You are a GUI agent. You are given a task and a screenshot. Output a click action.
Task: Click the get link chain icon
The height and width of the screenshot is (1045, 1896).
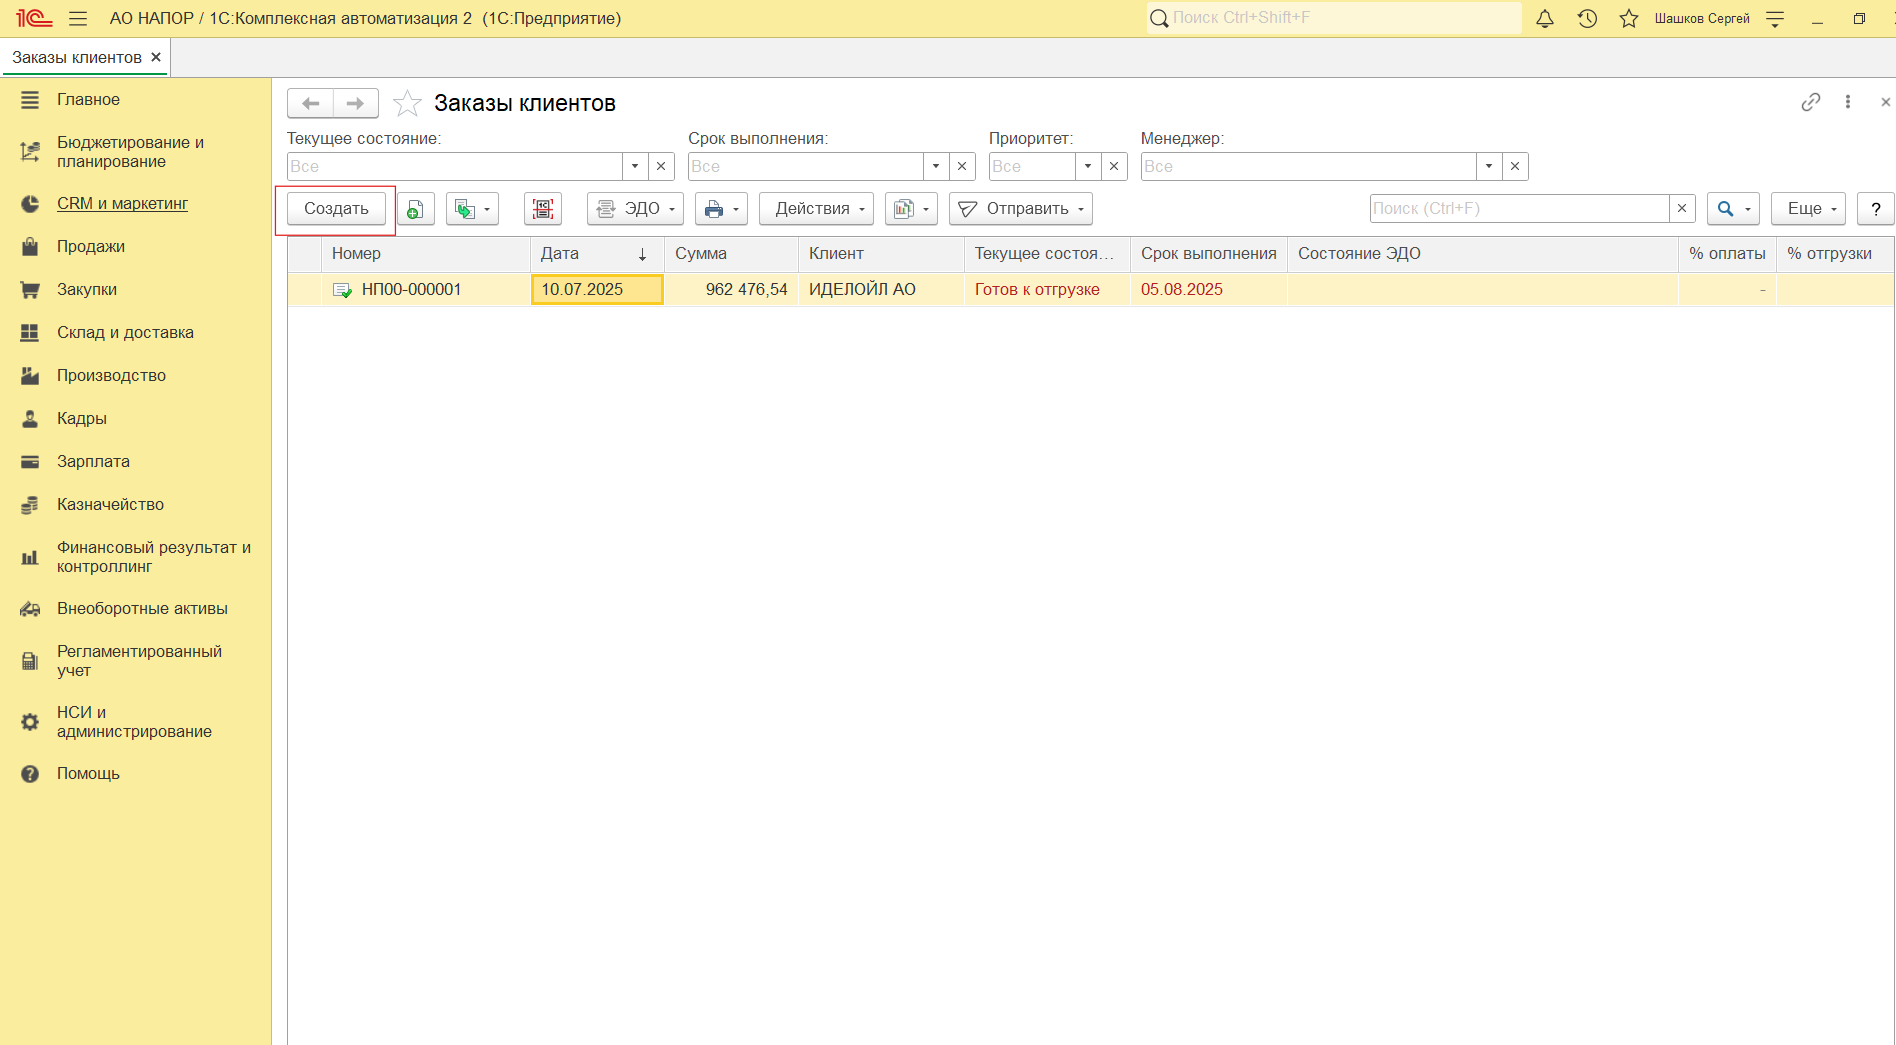(1810, 102)
